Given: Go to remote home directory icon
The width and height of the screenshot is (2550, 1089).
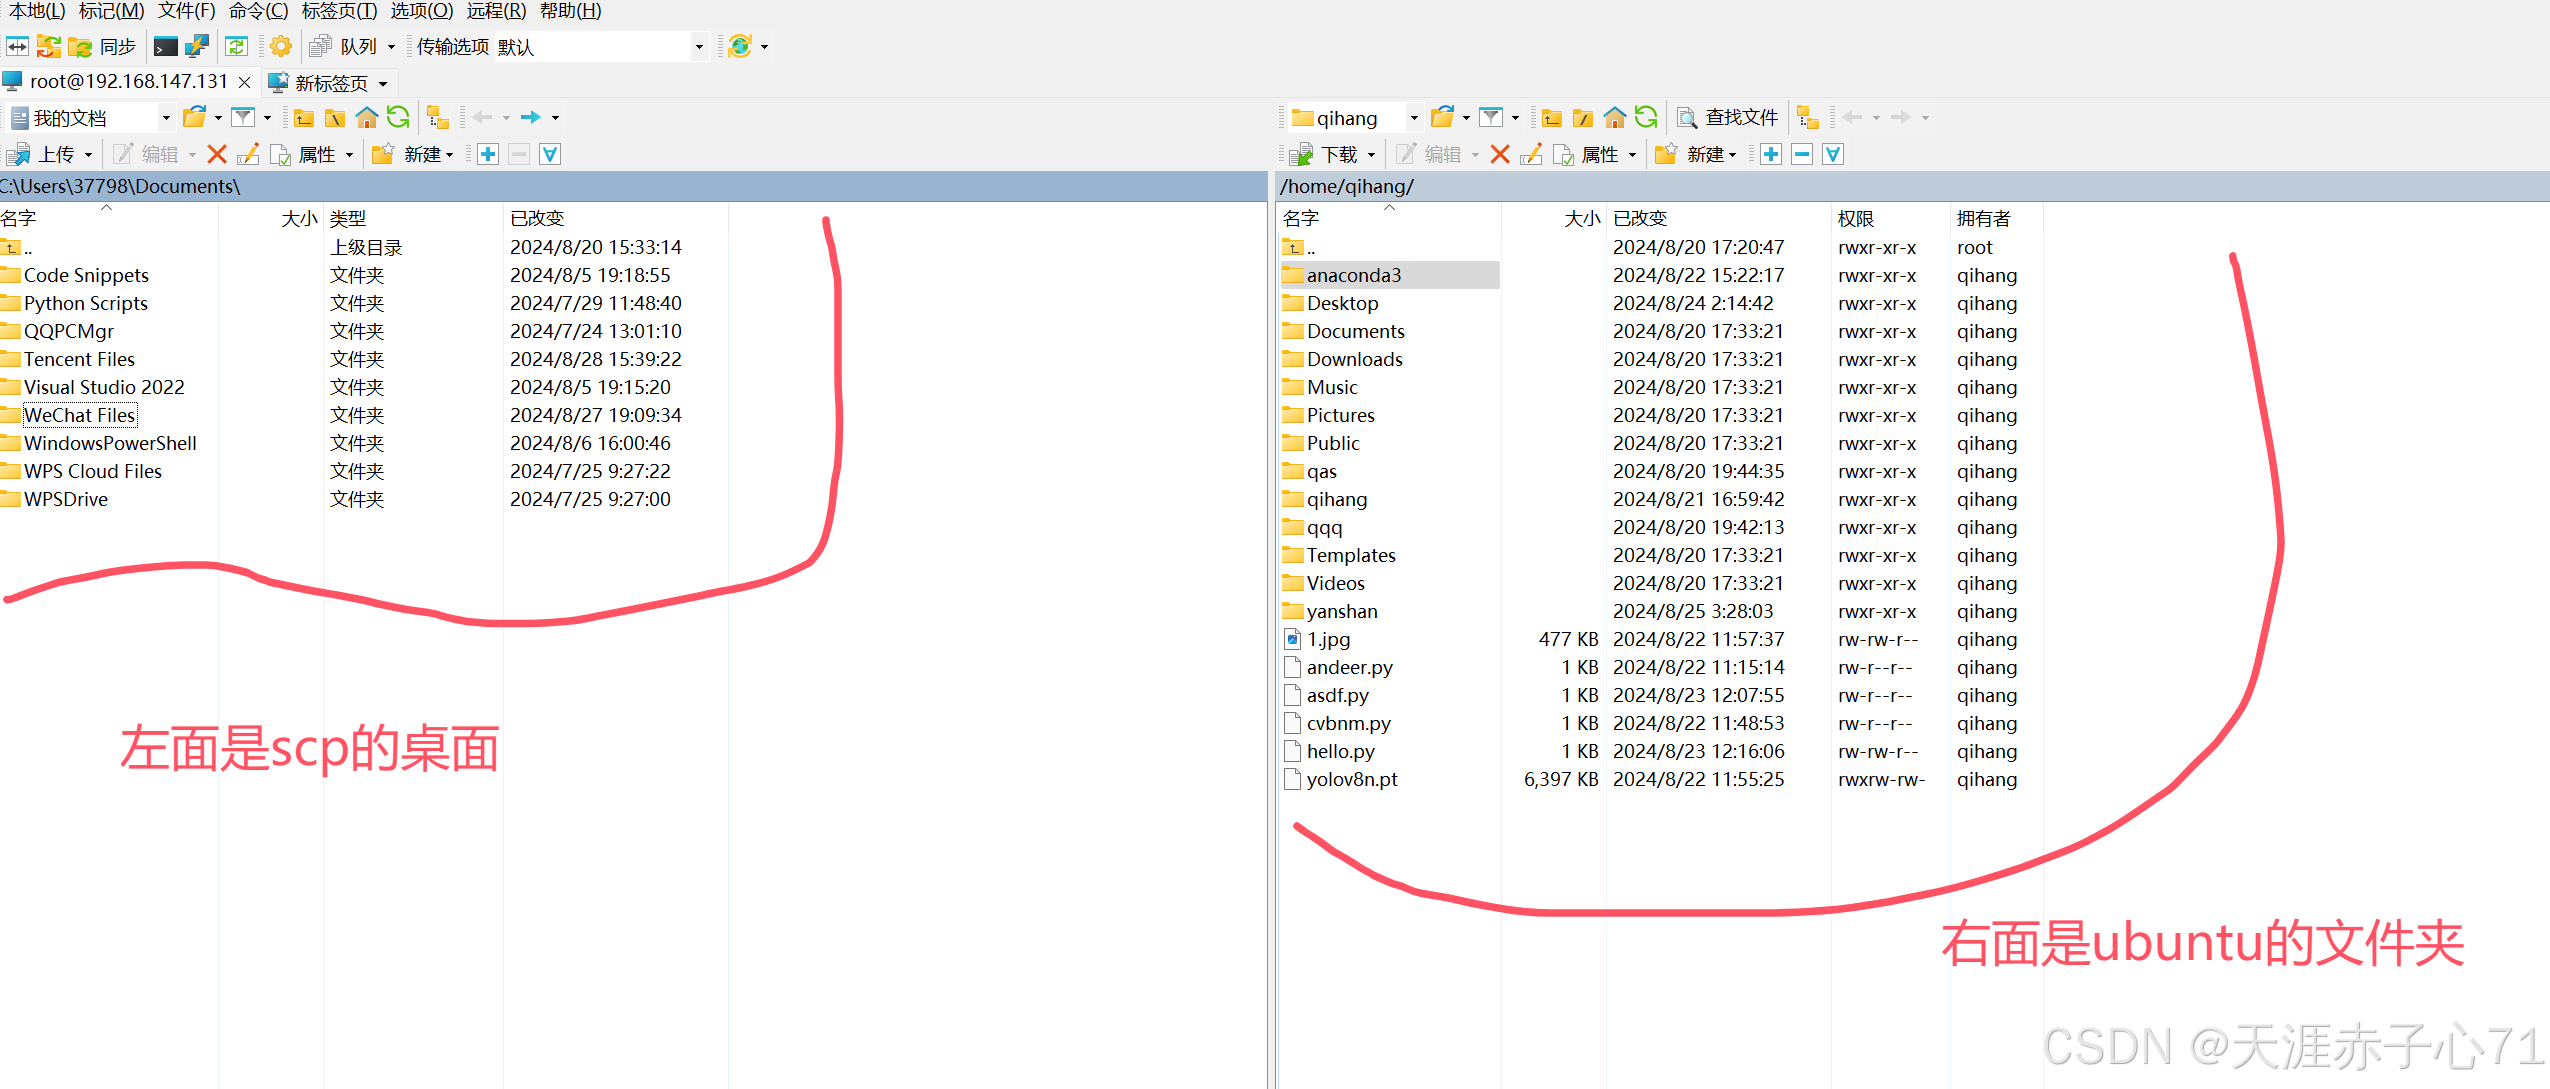Looking at the screenshot, I should (1614, 118).
